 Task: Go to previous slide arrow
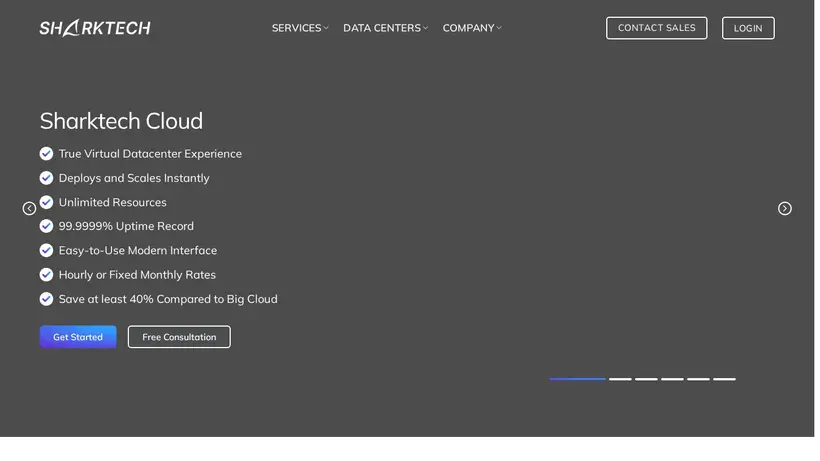[x=29, y=209]
